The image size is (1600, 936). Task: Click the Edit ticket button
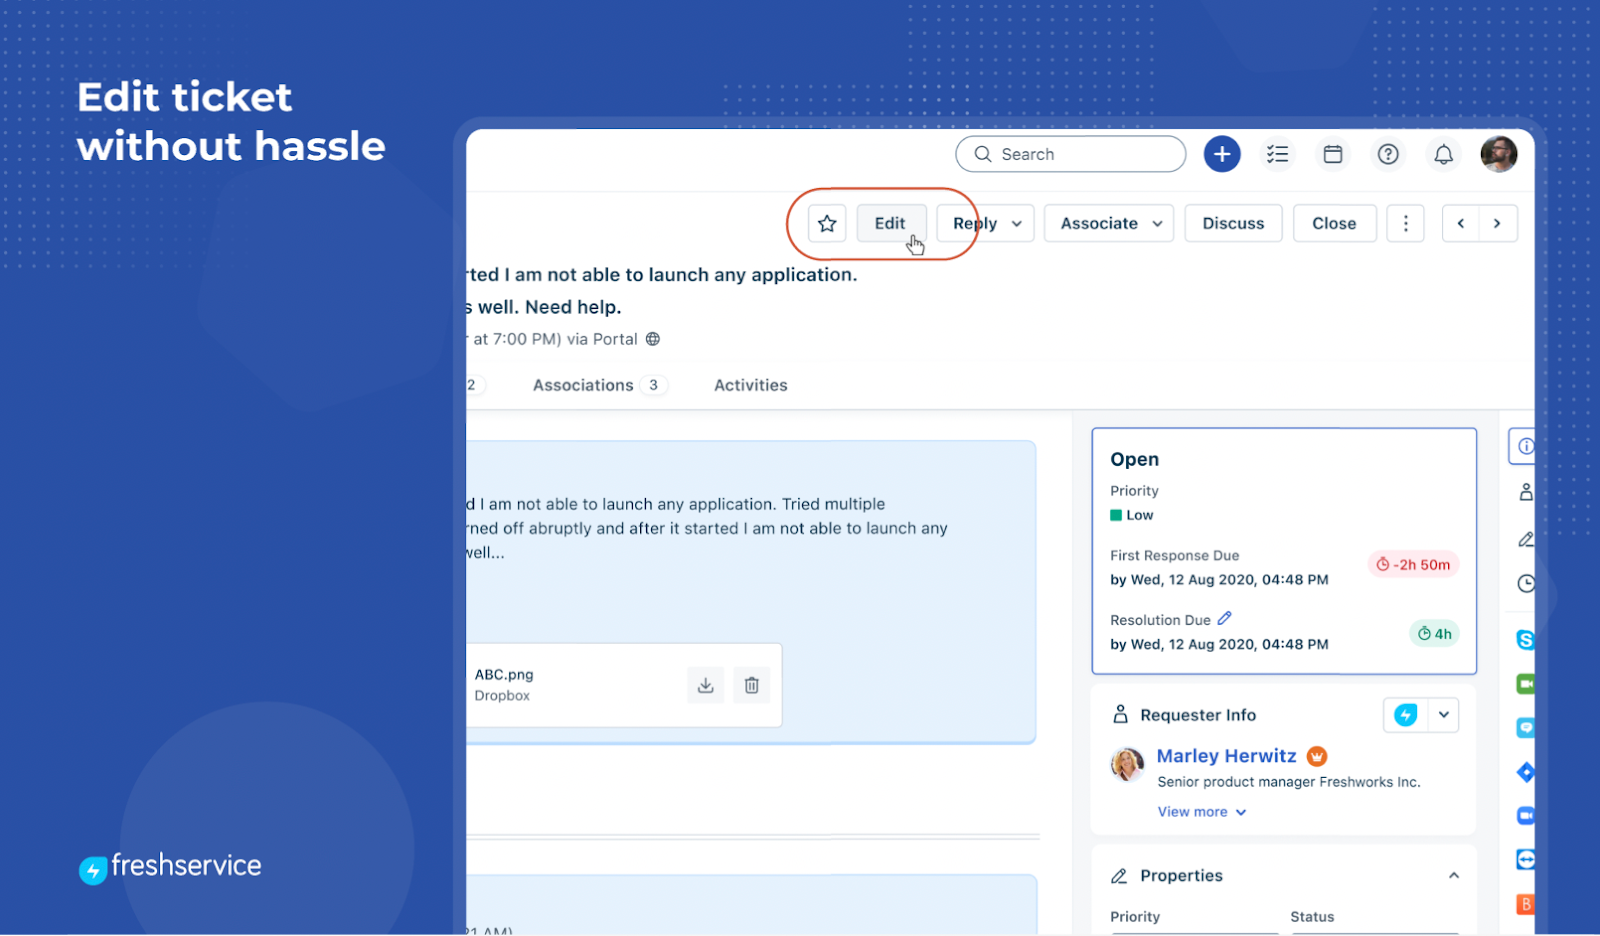(890, 223)
